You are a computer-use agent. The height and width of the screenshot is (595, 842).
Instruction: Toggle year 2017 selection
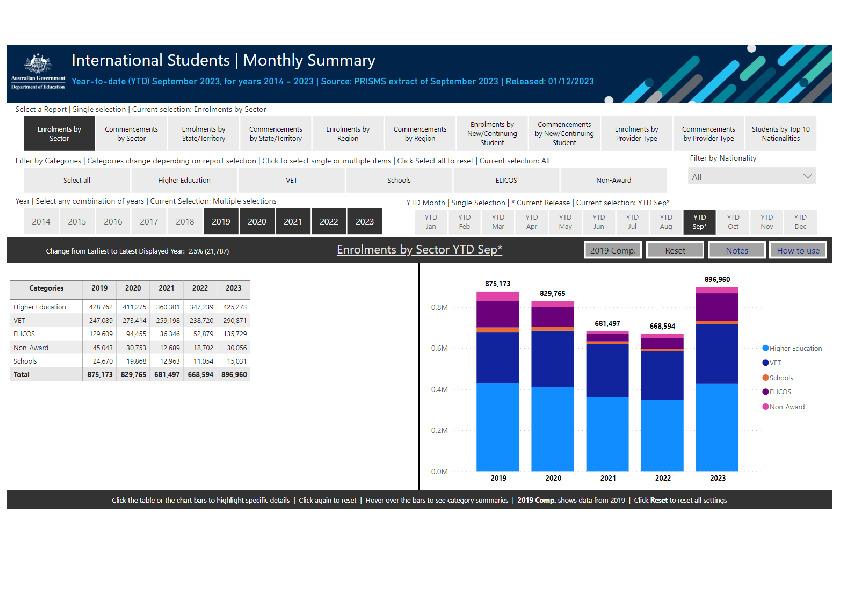(149, 221)
